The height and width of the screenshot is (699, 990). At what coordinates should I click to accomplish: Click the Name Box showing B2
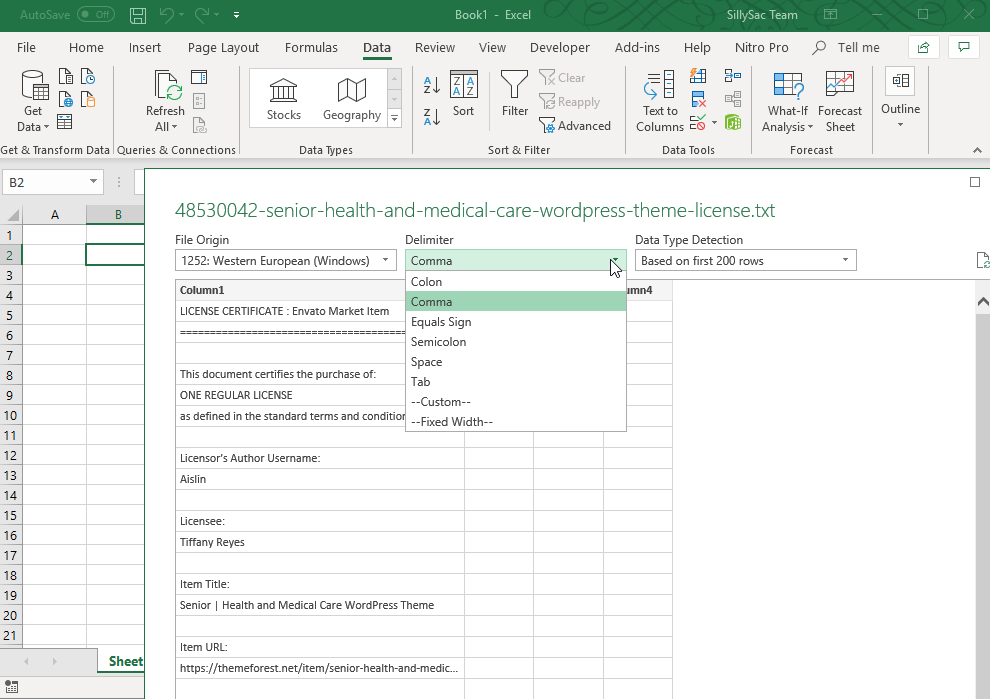point(52,182)
